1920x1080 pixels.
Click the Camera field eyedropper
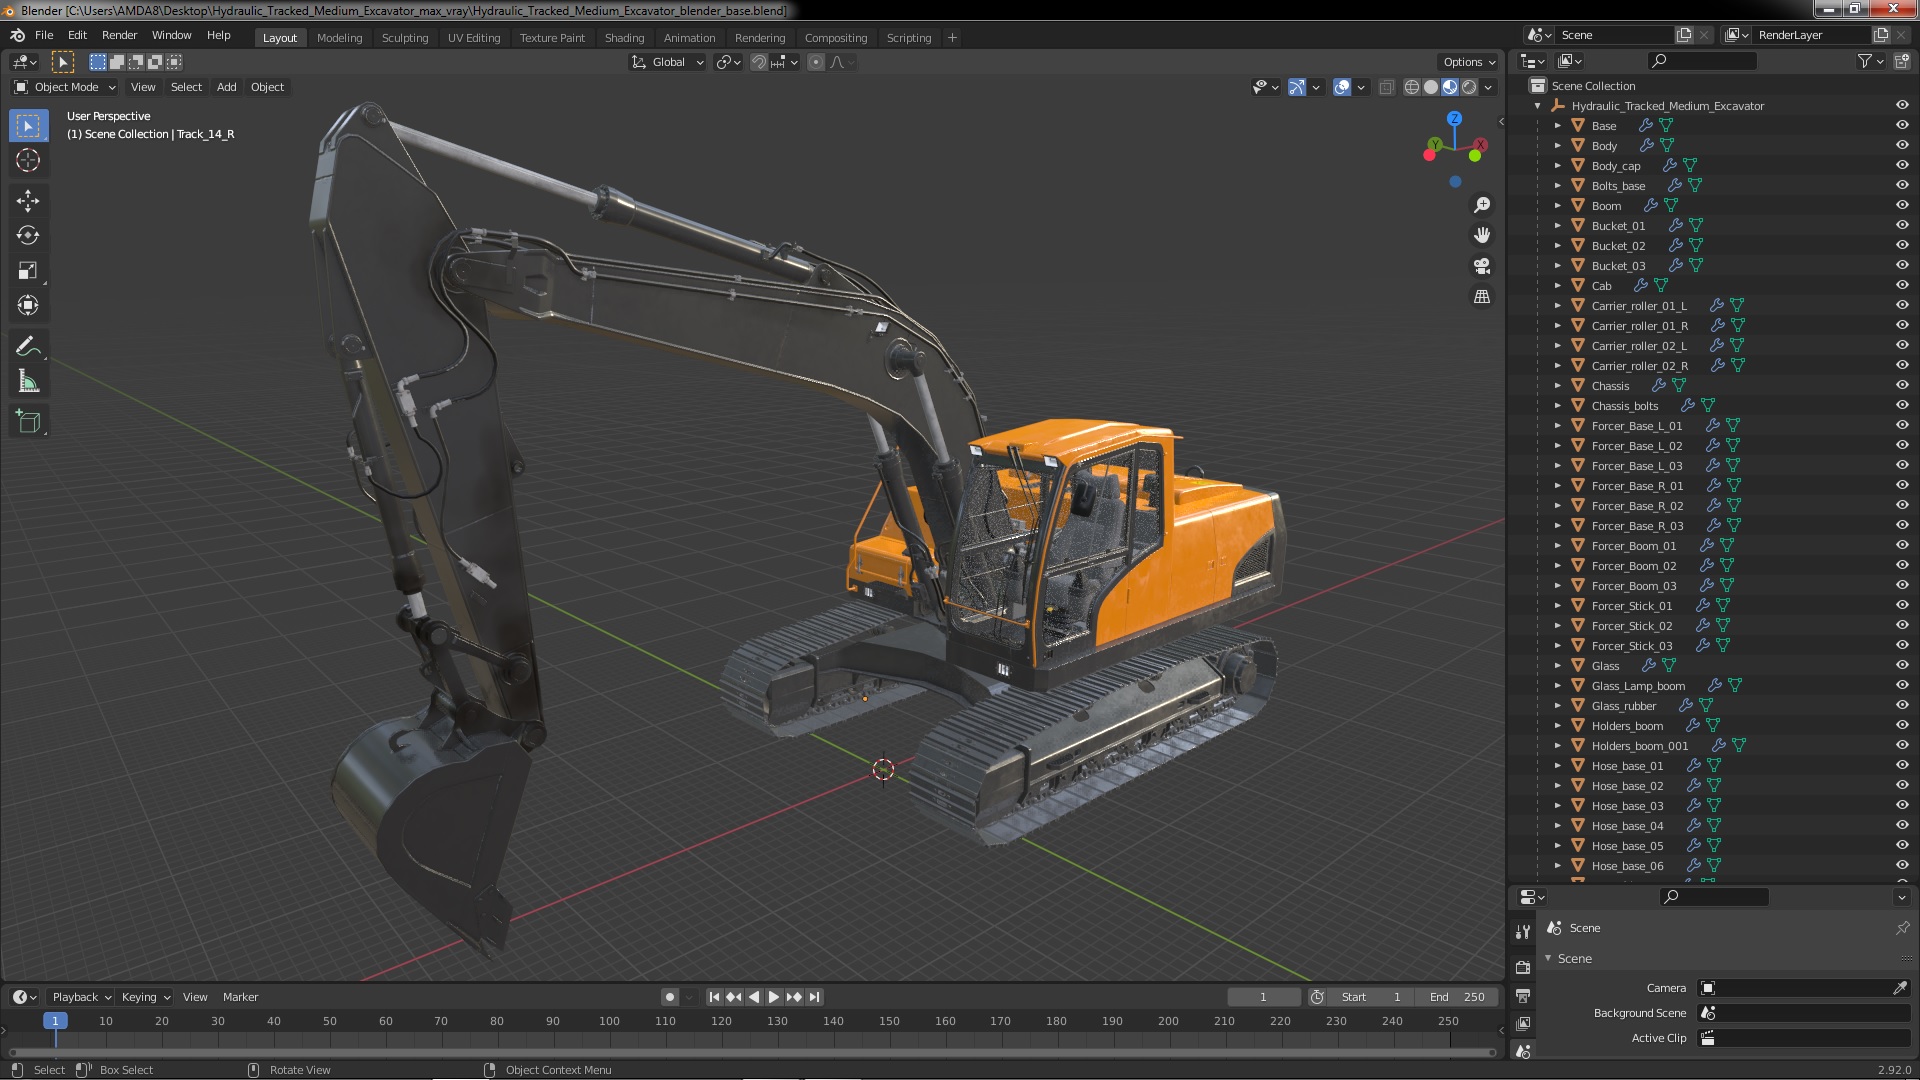(x=1900, y=988)
